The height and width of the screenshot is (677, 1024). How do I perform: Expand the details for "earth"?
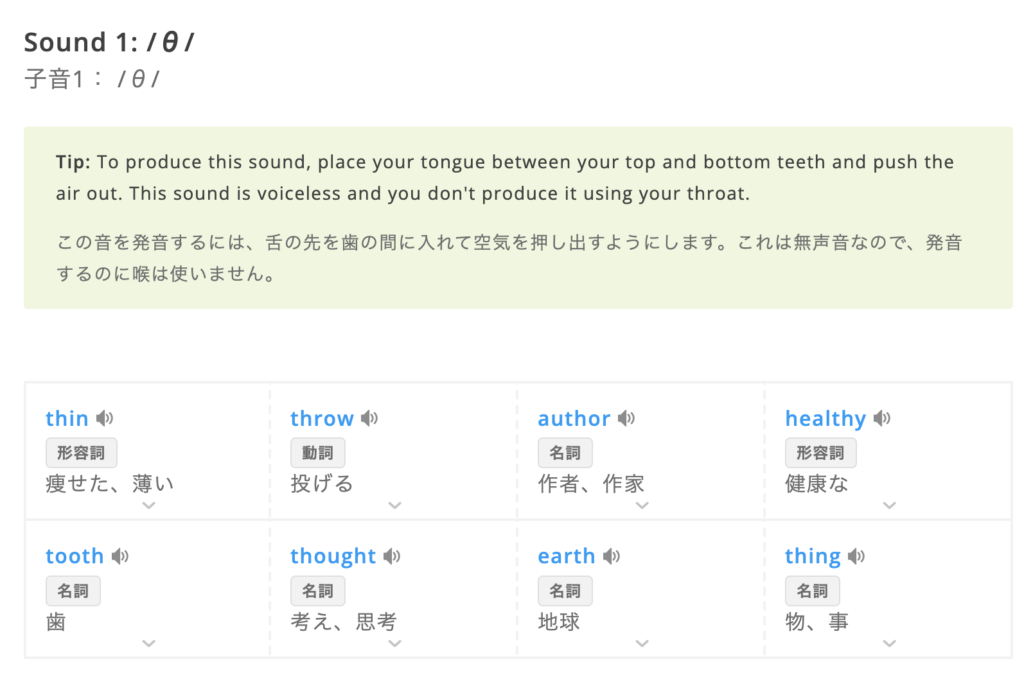point(642,644)
